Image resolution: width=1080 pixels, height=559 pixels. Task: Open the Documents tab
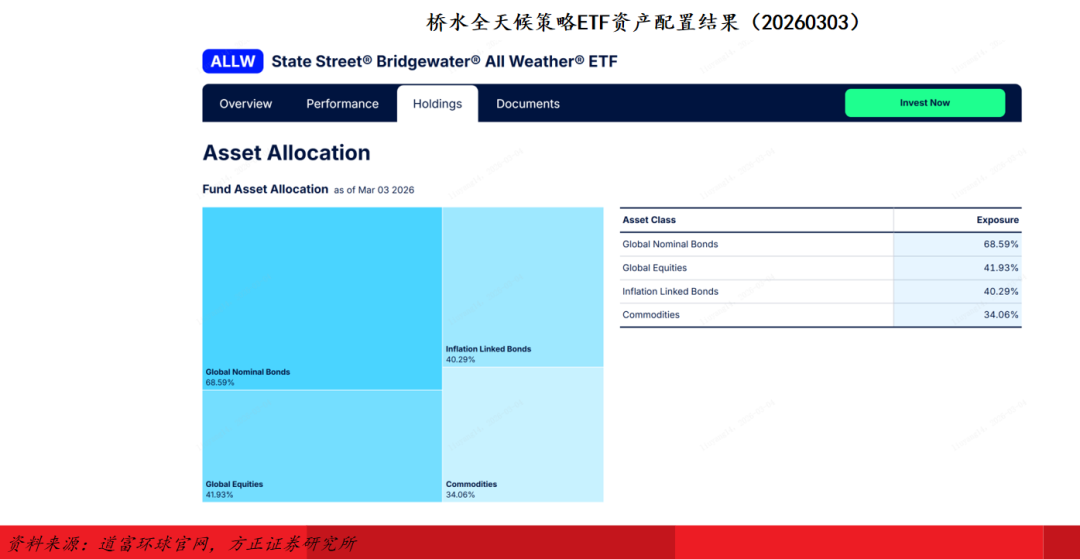(x=528, y=104)
